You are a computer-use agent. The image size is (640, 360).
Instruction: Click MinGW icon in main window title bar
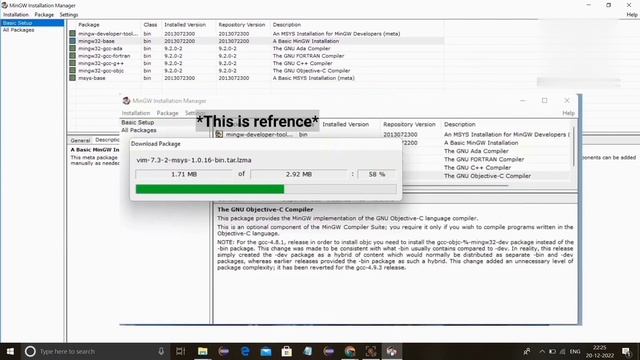[x=4, y=5]
